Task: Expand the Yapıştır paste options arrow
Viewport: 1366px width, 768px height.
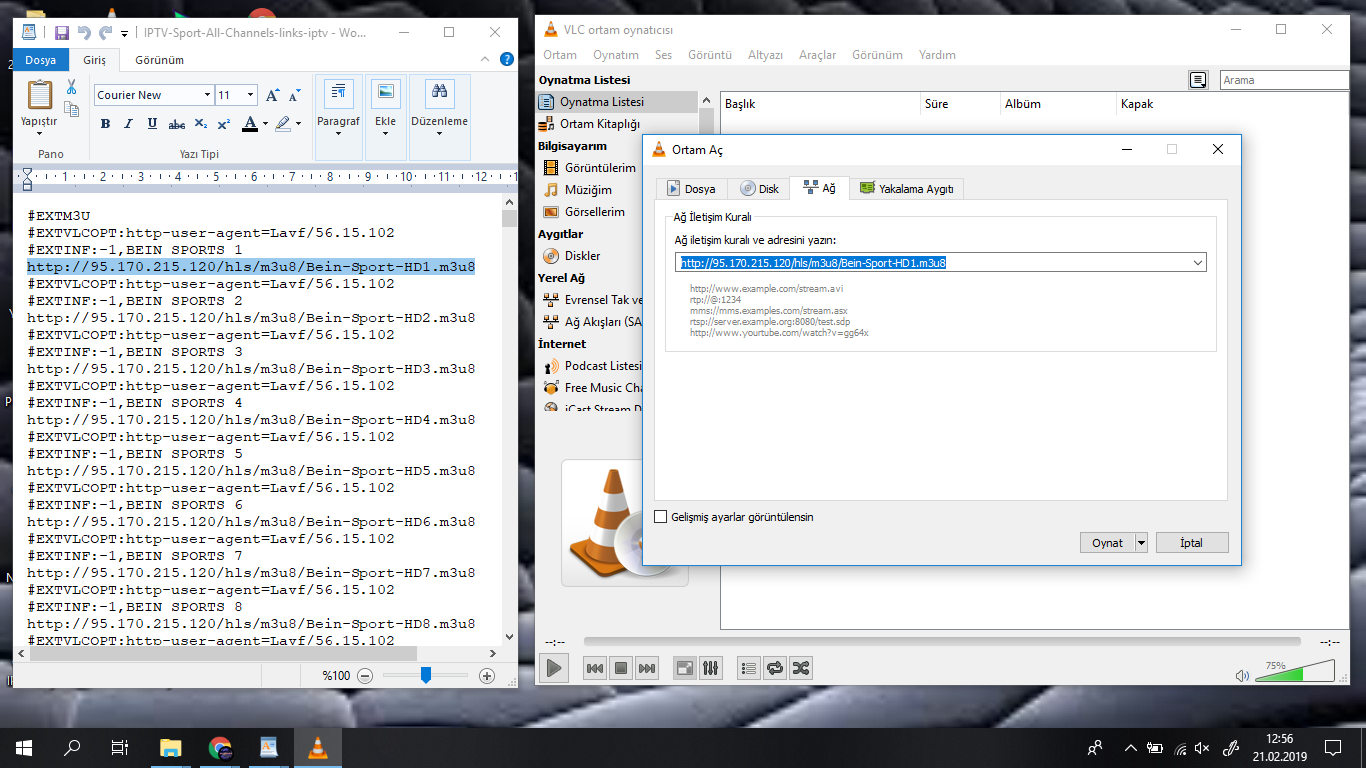Action: tap(40, 134)
